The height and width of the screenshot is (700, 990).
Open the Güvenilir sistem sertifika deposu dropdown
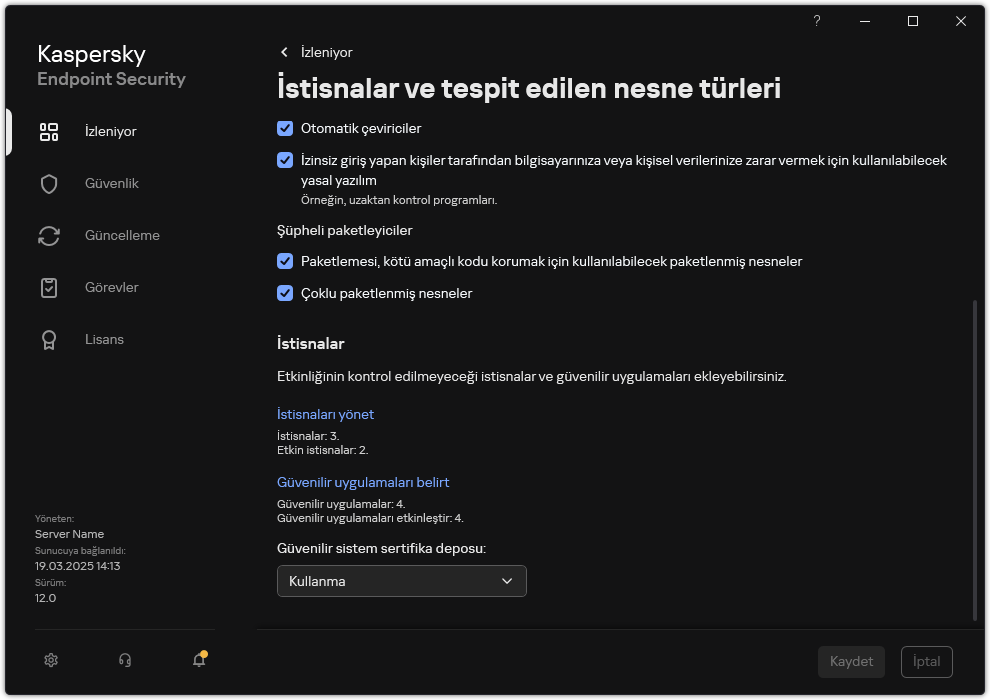point(401,580)
